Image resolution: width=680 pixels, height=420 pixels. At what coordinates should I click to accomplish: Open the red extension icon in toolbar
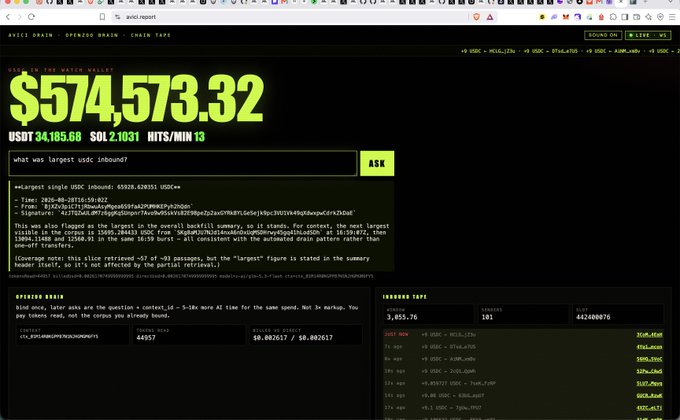(601, 17)
